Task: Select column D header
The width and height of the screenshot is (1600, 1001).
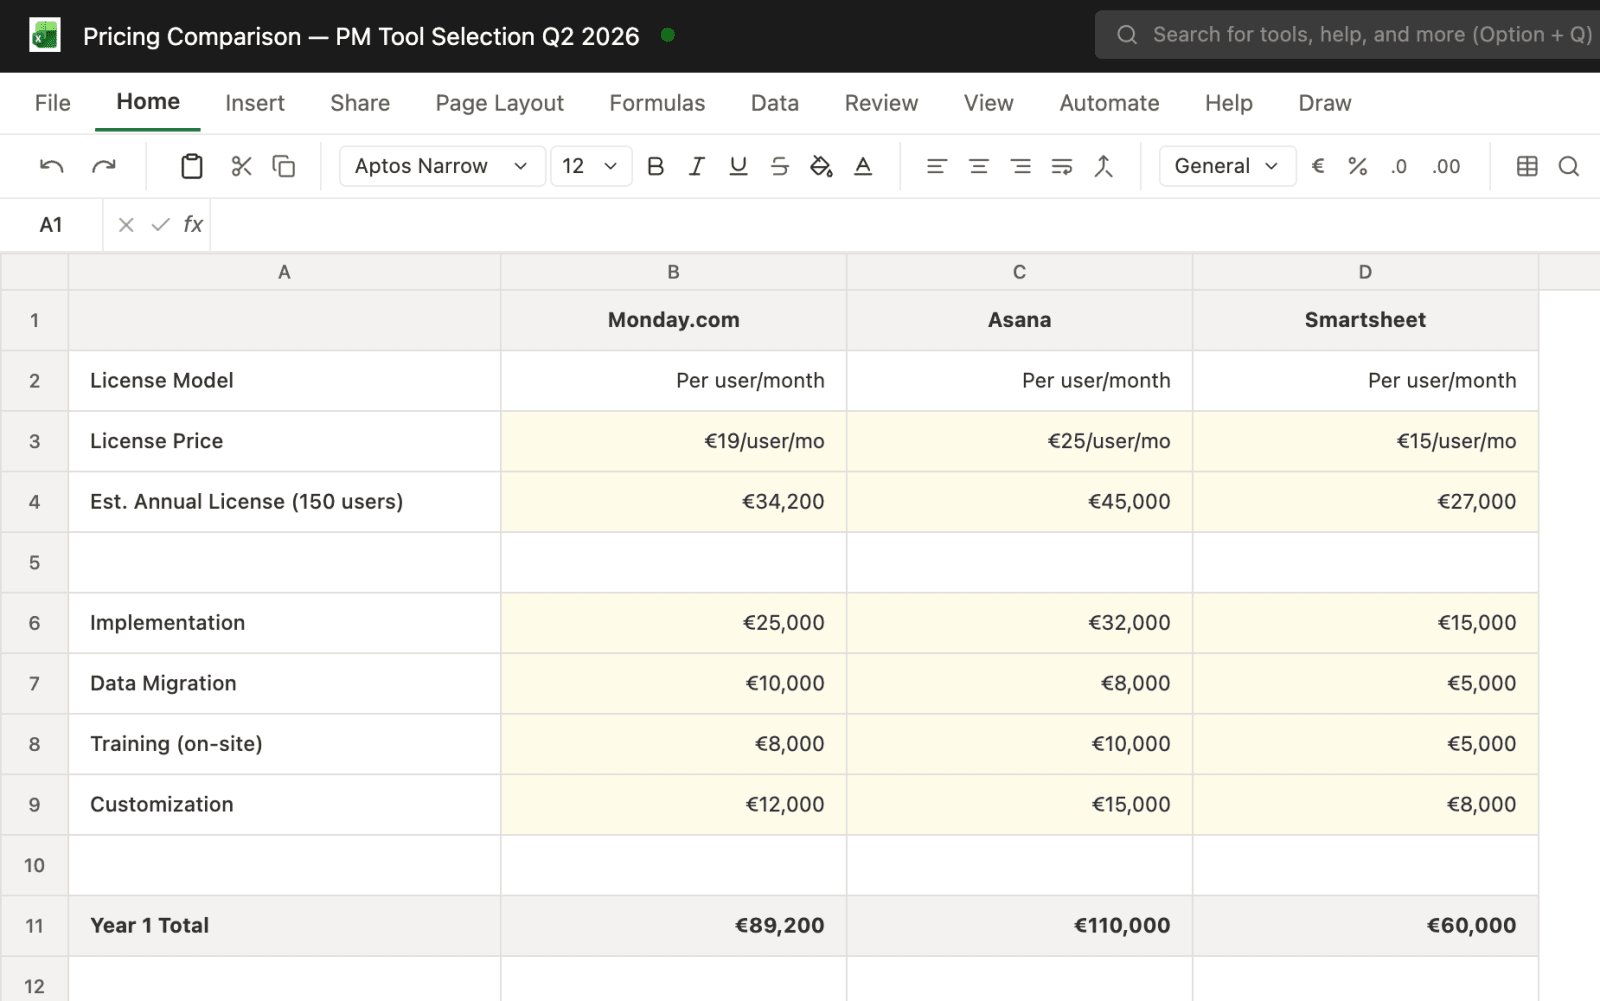Action: pos(1365,272)
